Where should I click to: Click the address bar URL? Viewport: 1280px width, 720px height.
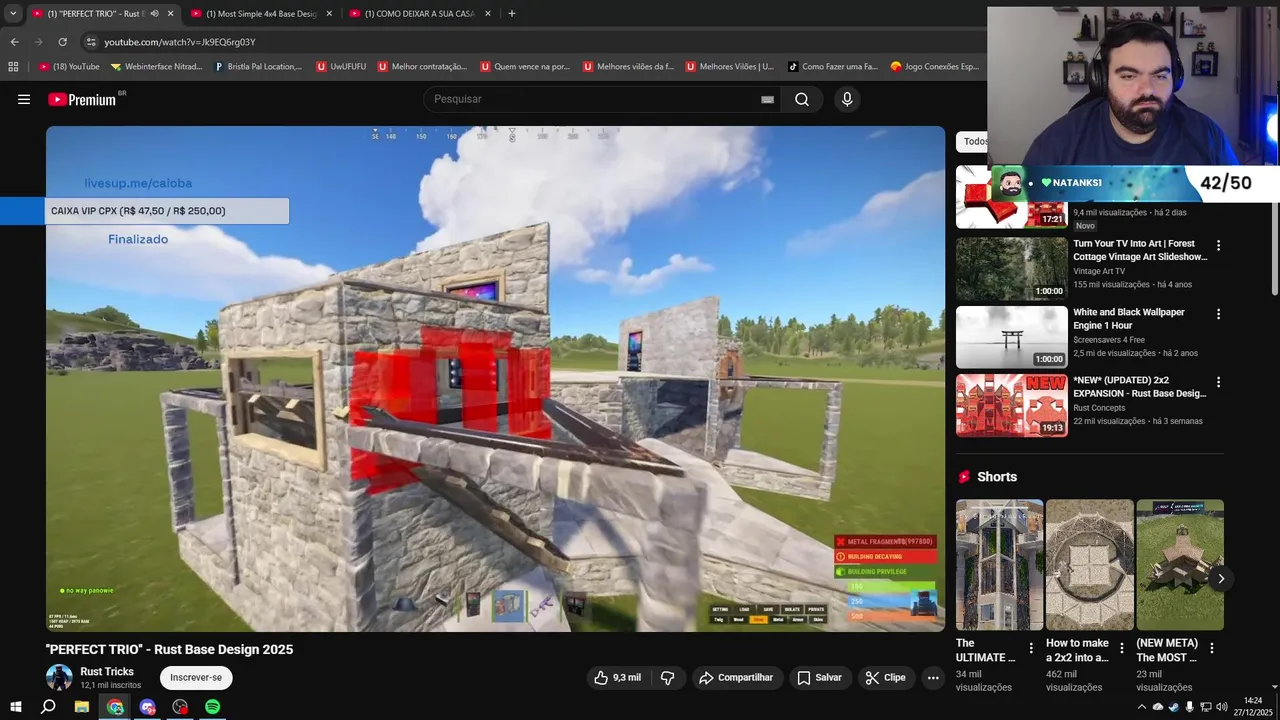point(180,42)
